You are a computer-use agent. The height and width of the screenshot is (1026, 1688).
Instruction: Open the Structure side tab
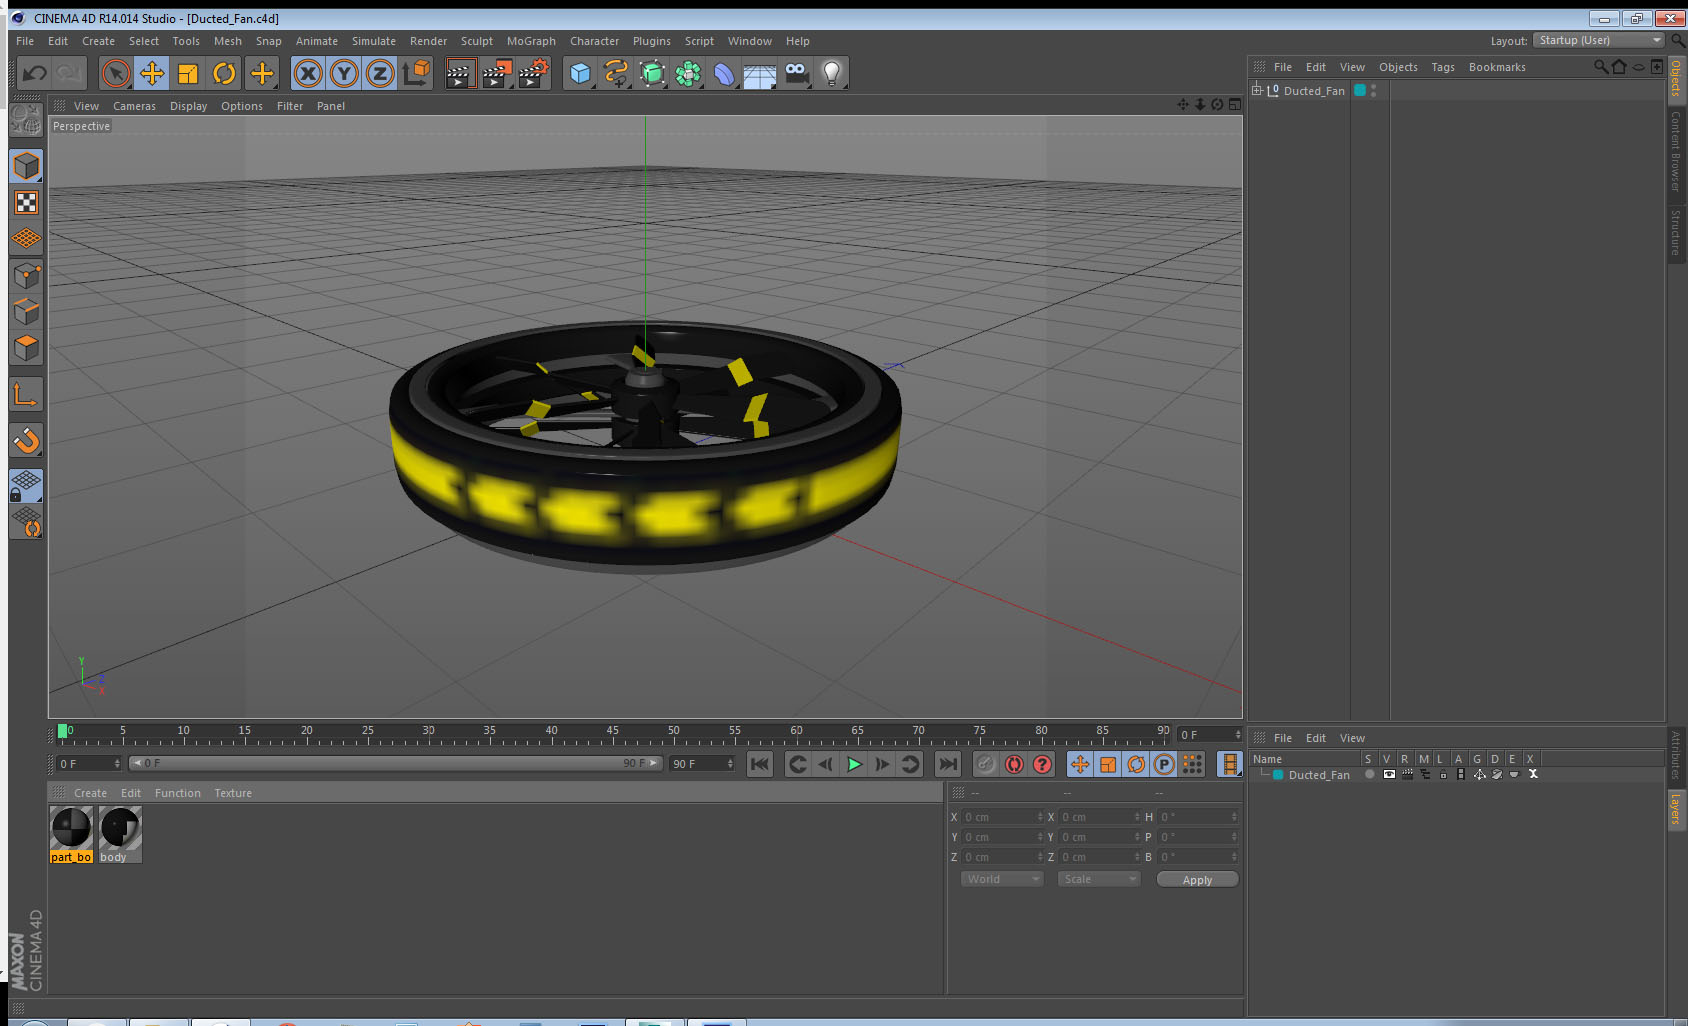pos(1676,232)
